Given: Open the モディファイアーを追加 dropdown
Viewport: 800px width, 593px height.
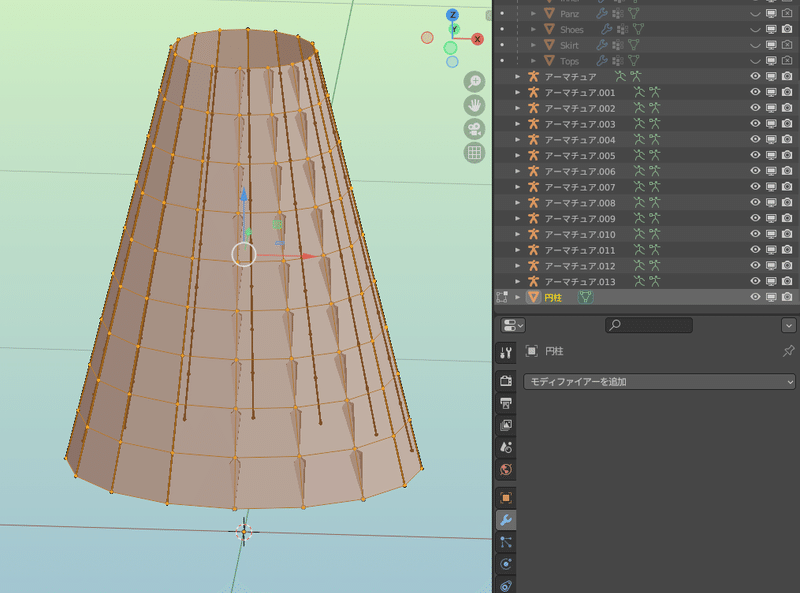Looking at the screenshot, I should [659, 382].
